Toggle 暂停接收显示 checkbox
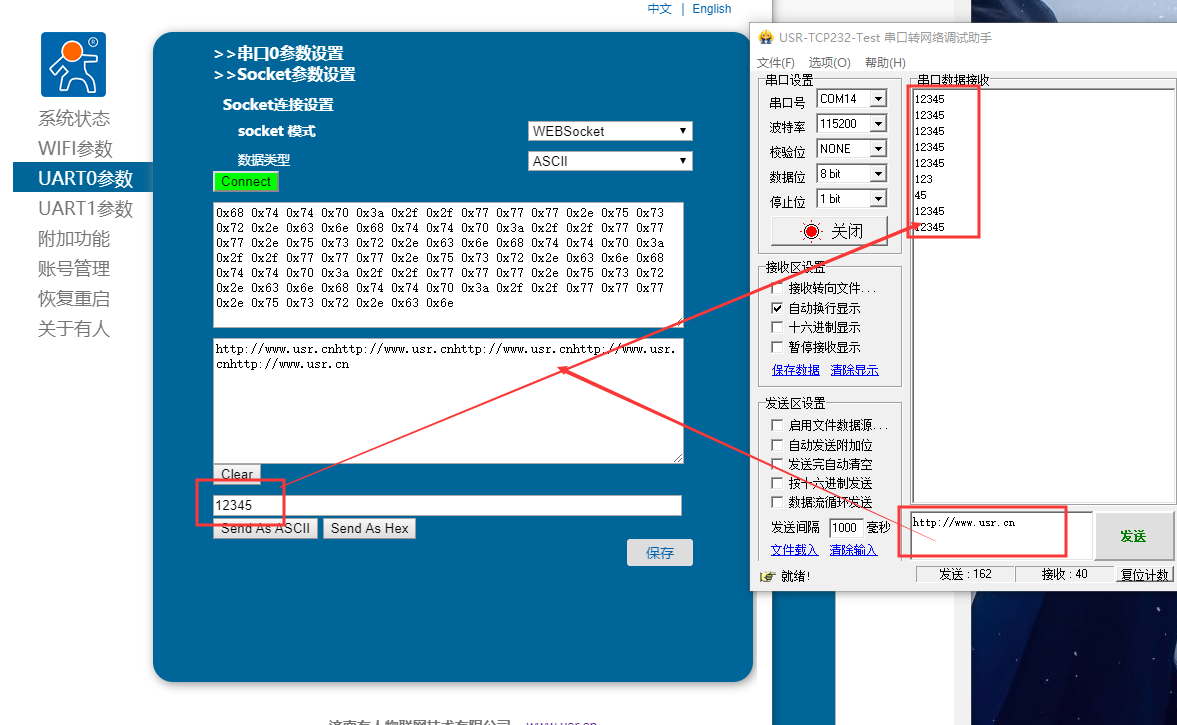Image resolution: width=1177 pixels, height=725 pixels. (x=777, y=347)
